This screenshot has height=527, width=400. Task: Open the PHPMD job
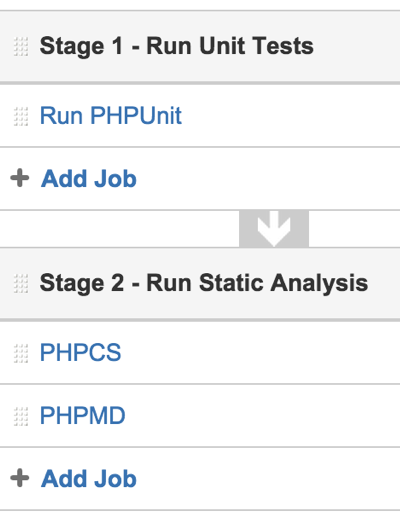[82, 416]
